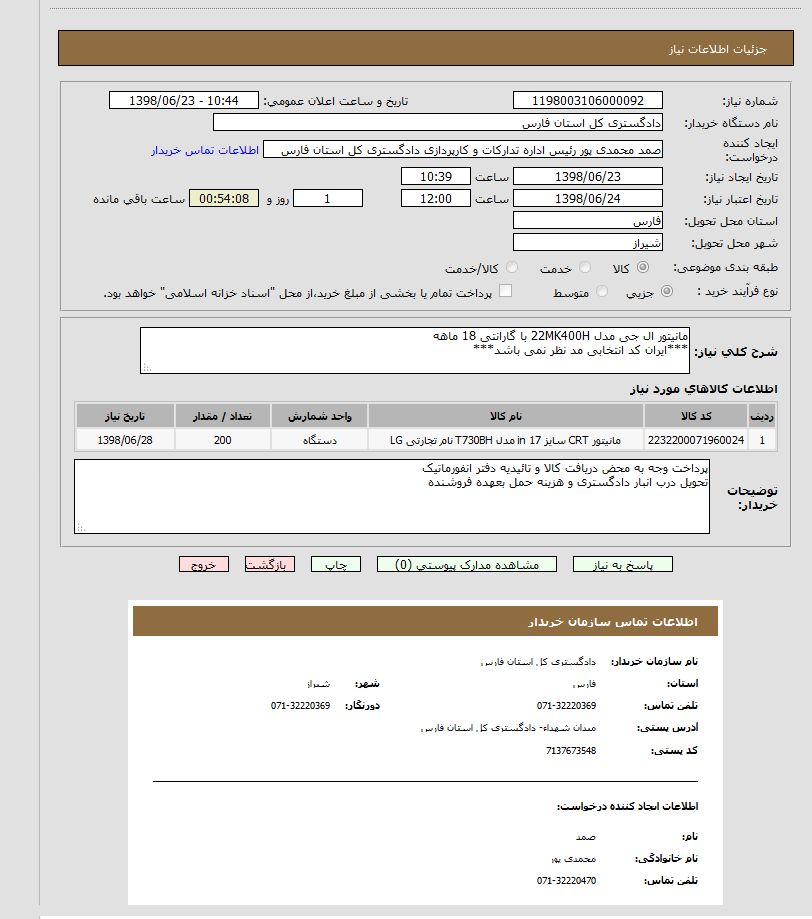Click the ساعت باقی مانده countdown field
Image resolution: width=812 pixels, height=919 pixels.
click(x=224, y=199)
